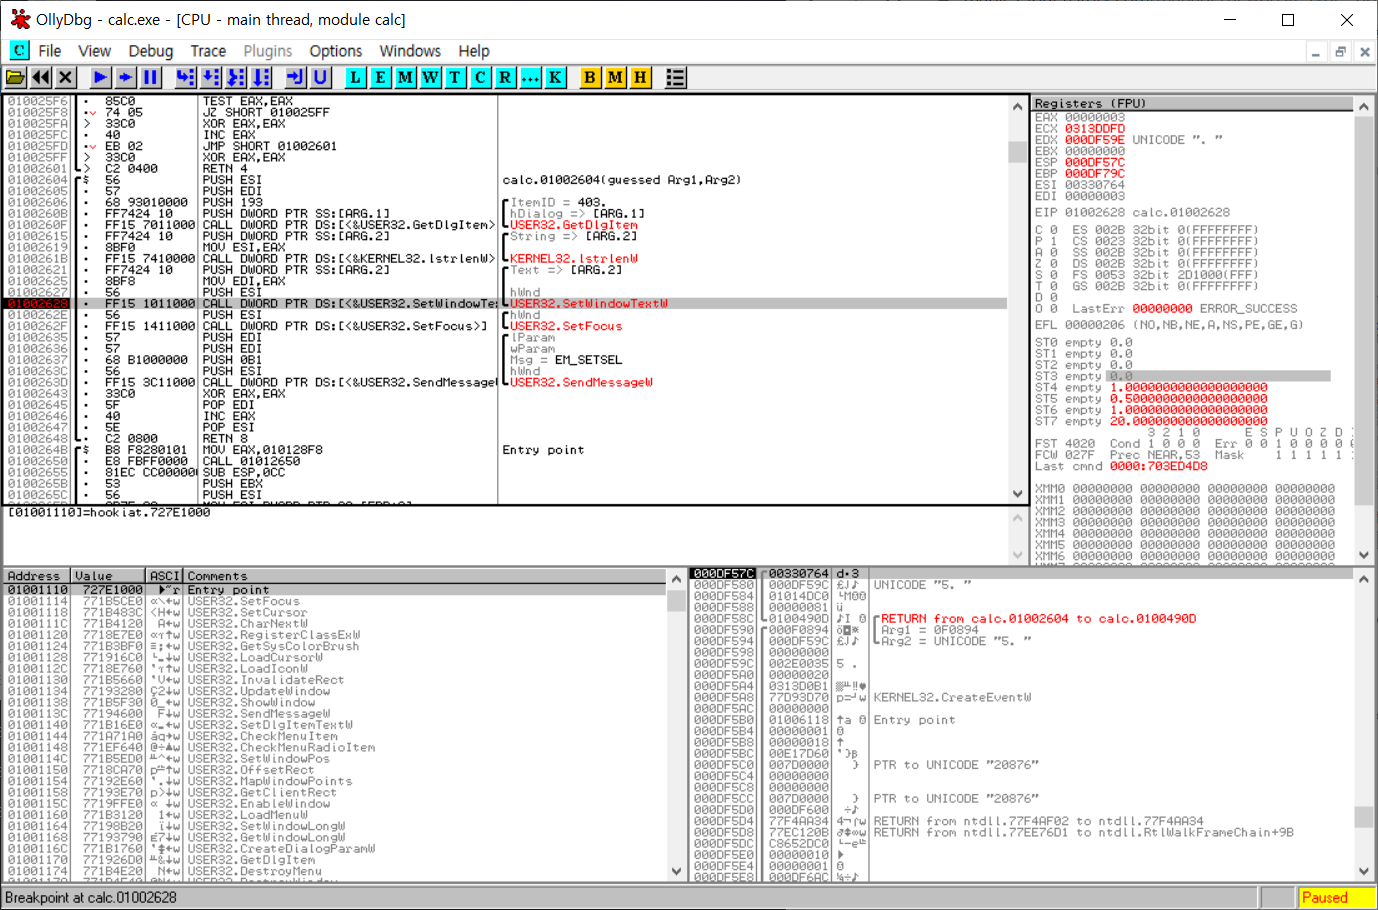Open the Windows menu

410,51
